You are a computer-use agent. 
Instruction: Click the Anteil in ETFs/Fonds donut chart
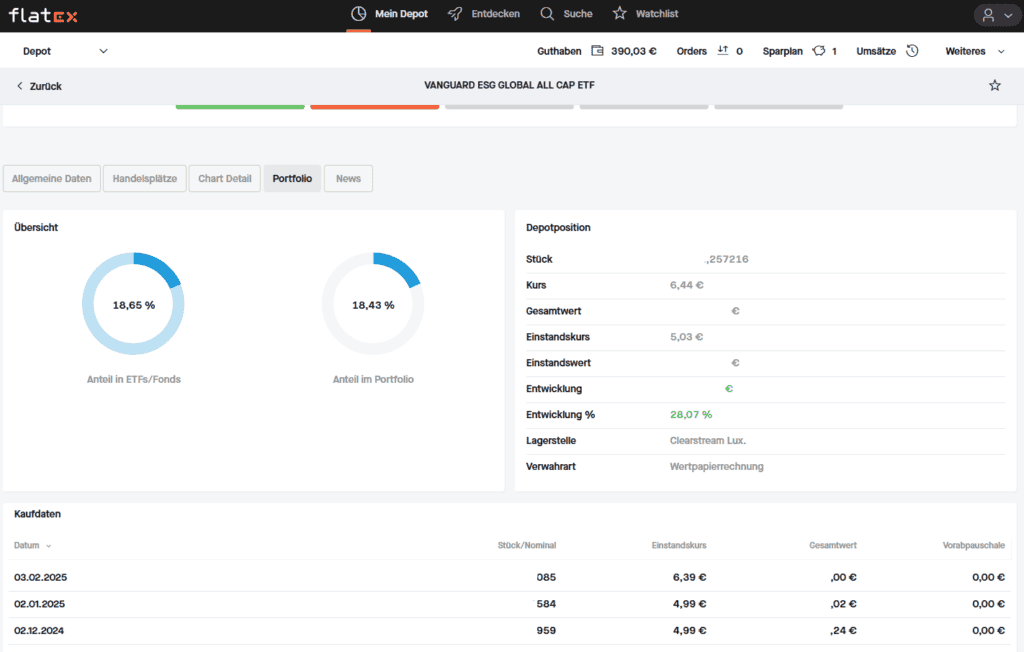pos(133,304)
